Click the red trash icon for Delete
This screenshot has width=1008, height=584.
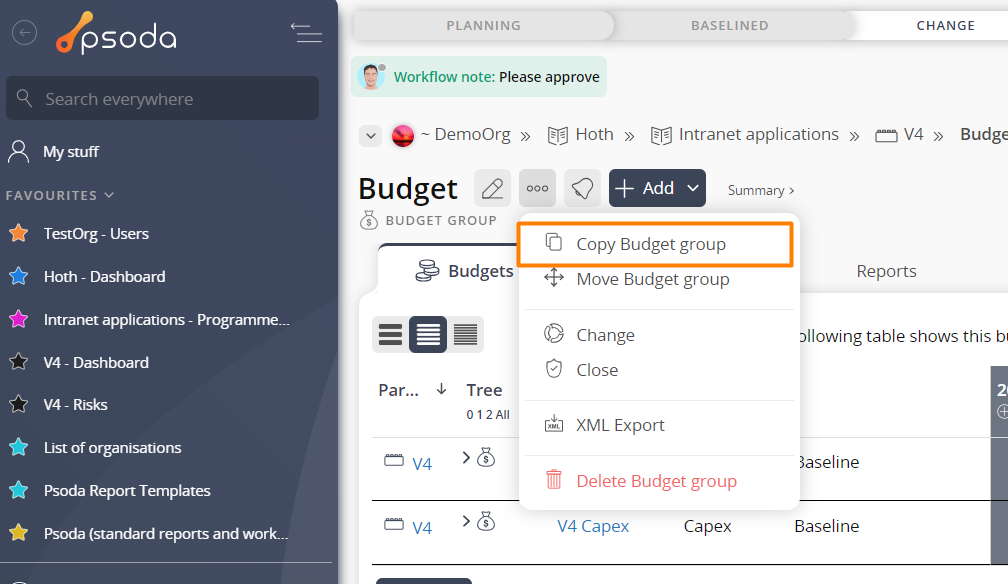[554, 480]
